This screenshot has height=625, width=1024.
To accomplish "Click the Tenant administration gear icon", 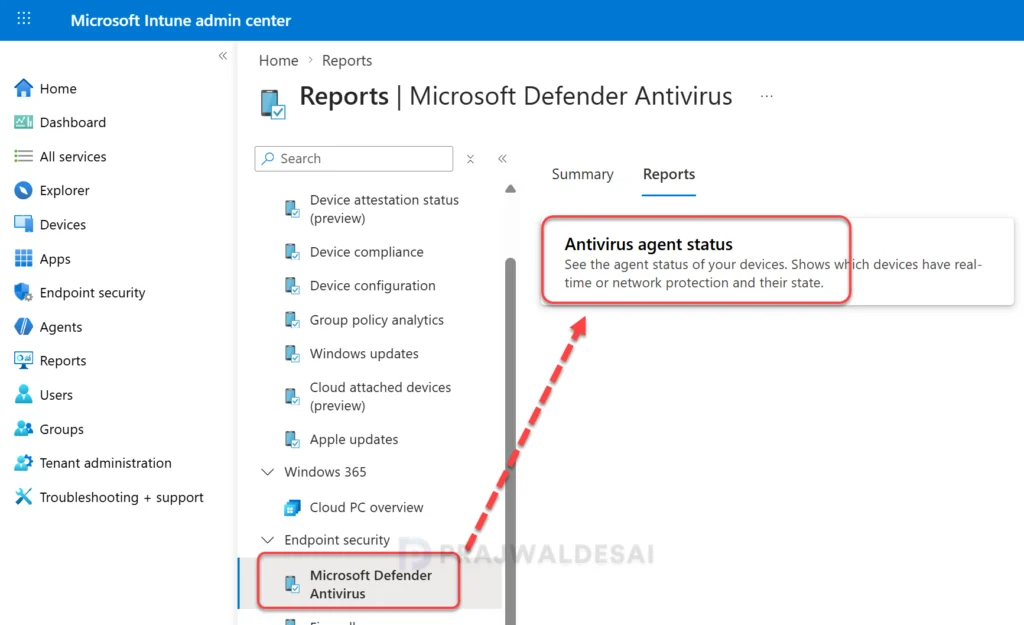I will [x=24, y=462].
